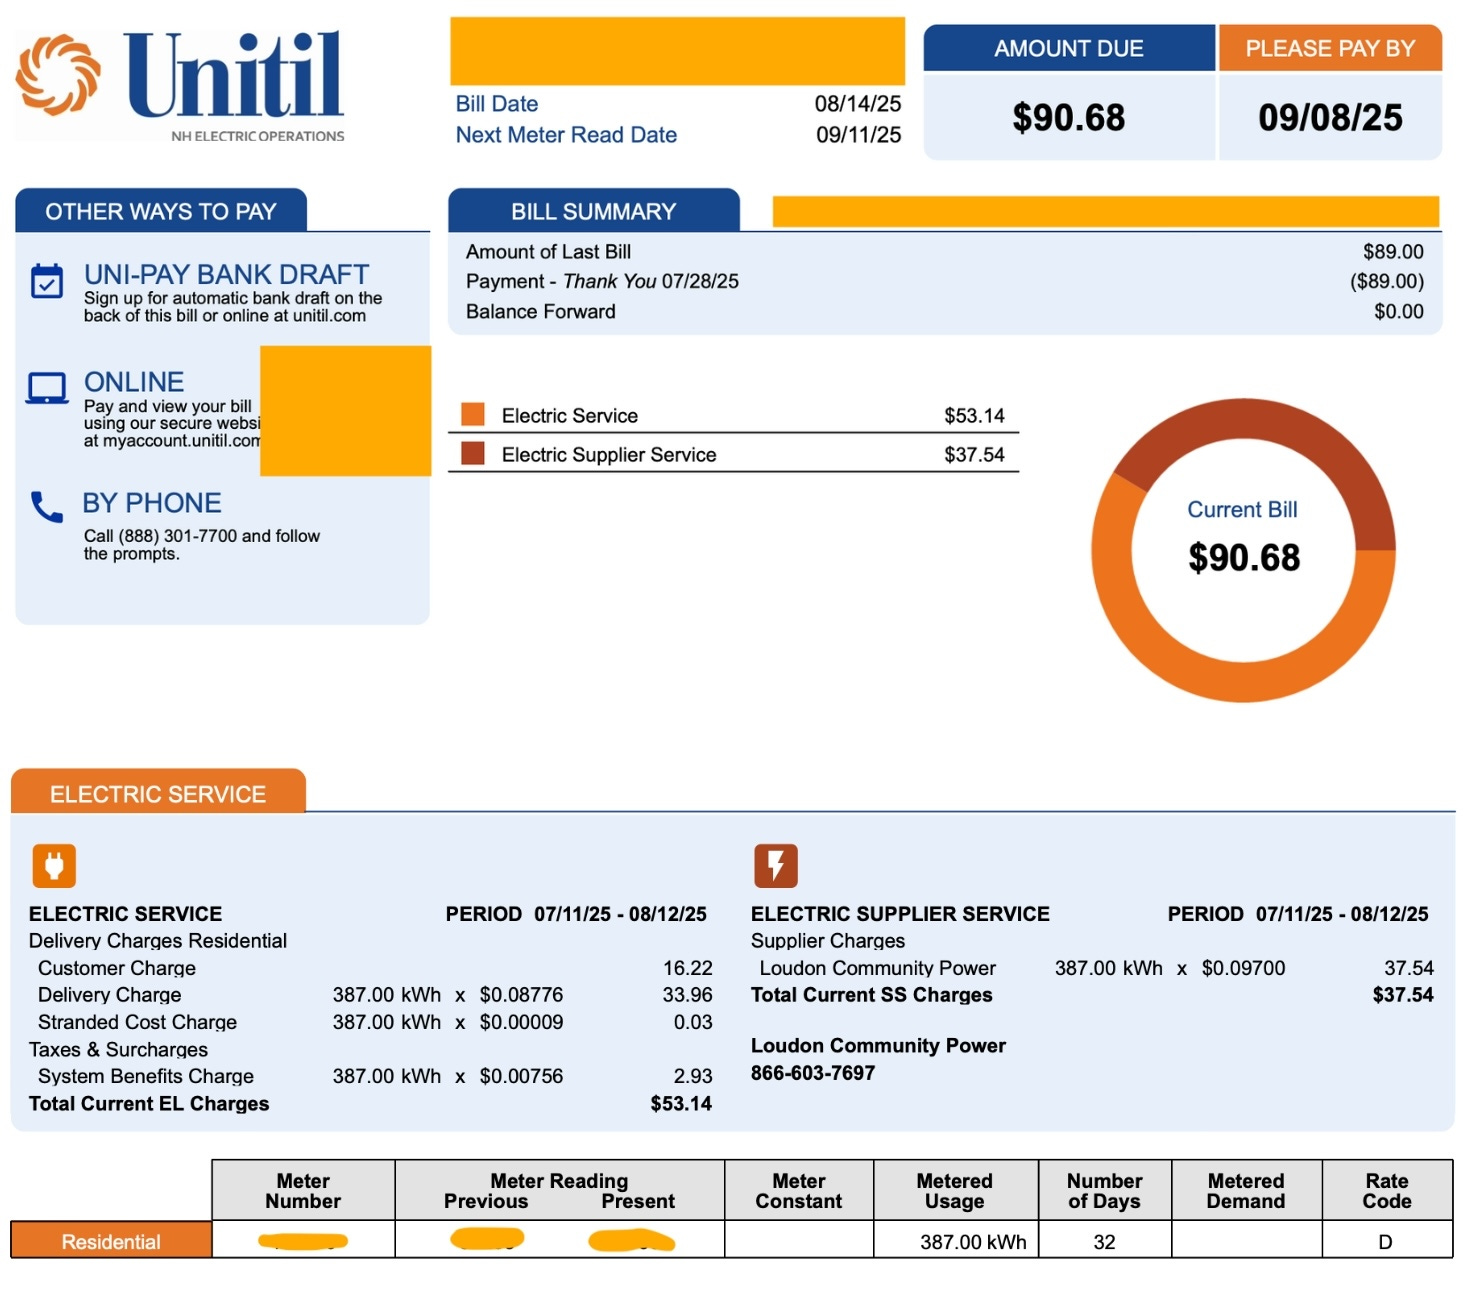Click the Bill Date label
Screen dimensions: 1470x1291
click(497, 104)
